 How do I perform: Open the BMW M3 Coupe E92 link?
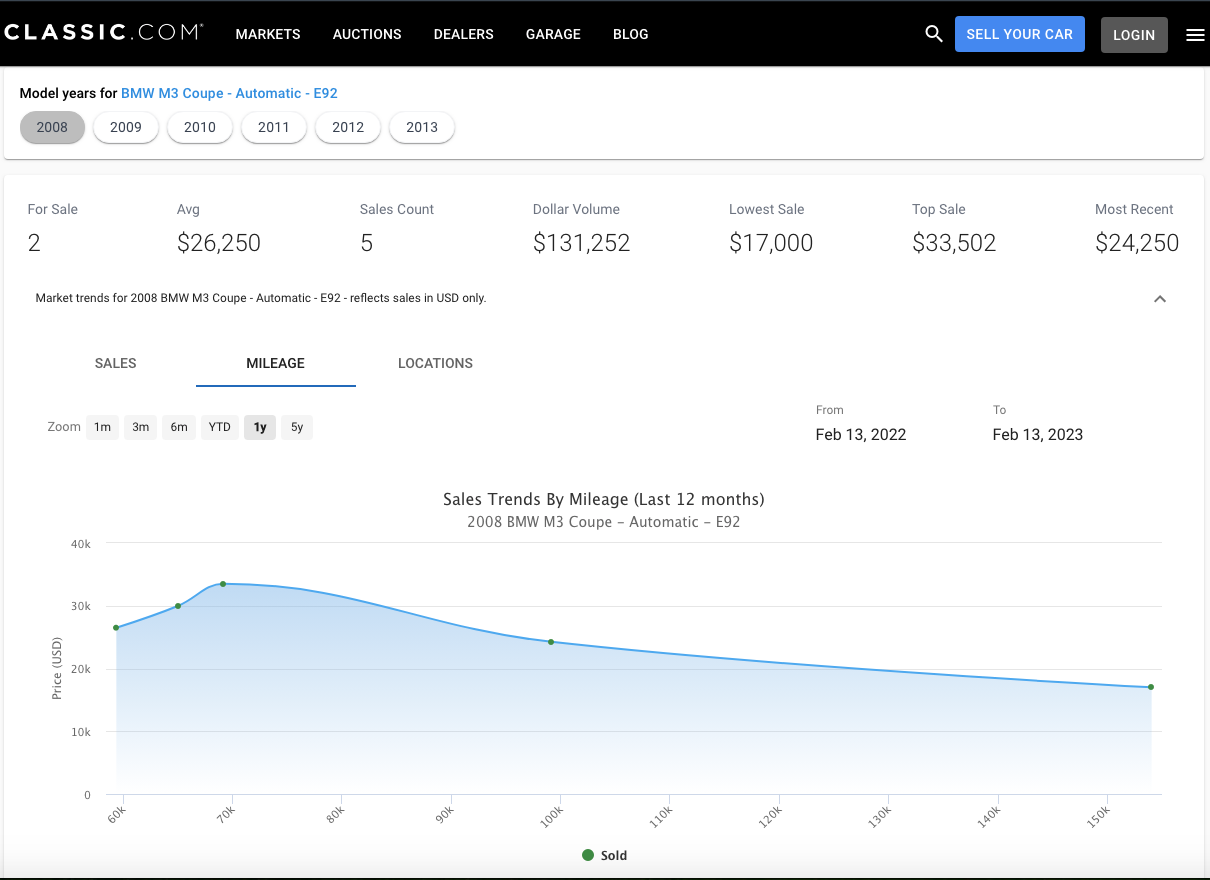229,93
